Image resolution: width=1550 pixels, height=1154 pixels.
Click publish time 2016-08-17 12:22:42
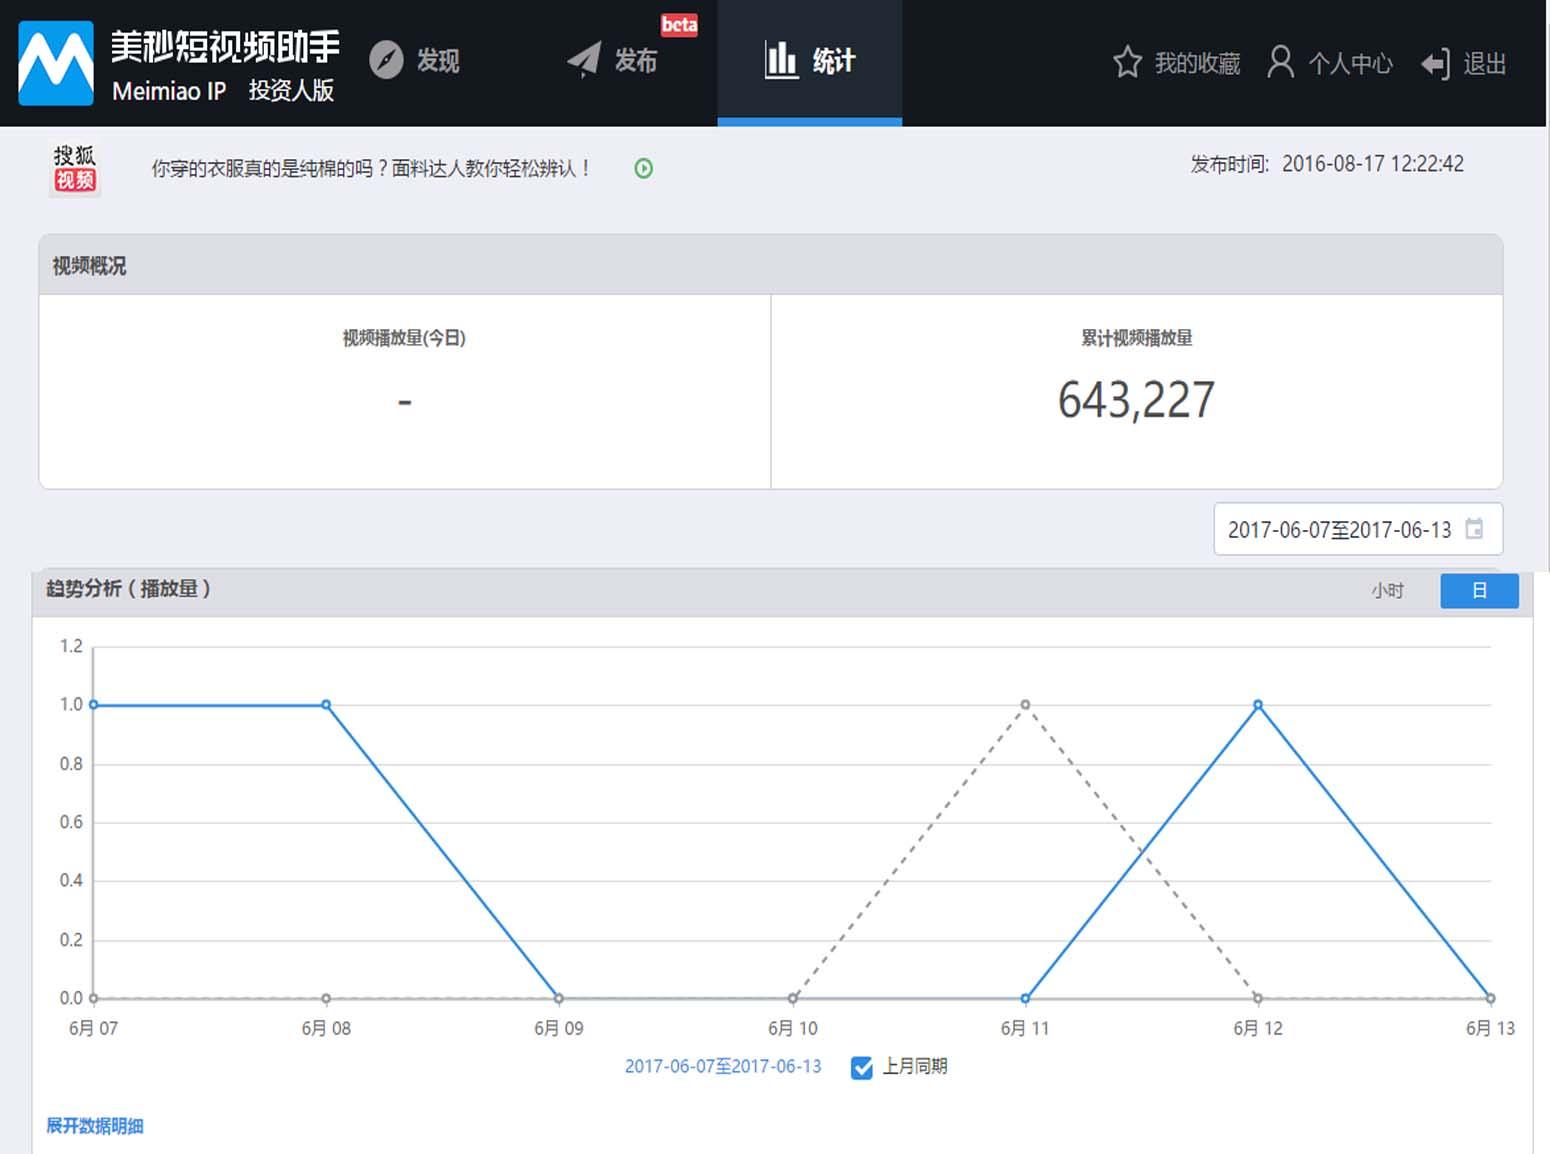click(x=1373, y=164)
